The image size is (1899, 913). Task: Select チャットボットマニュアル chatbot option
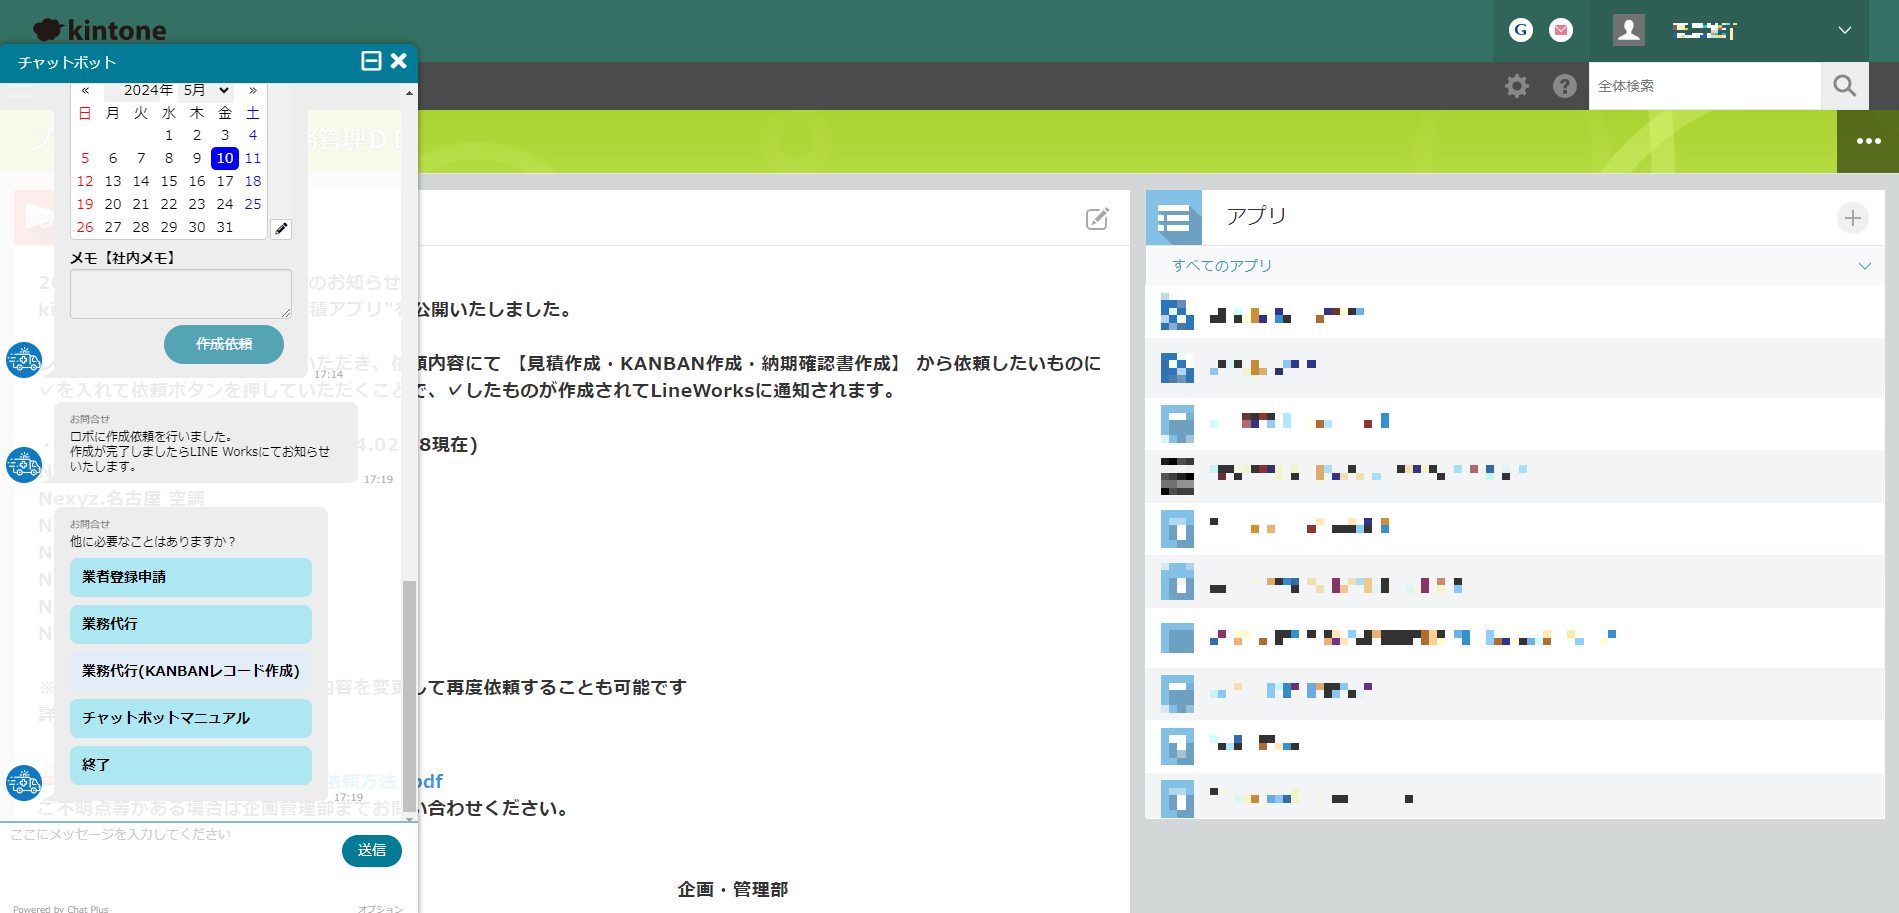point(190,718)
